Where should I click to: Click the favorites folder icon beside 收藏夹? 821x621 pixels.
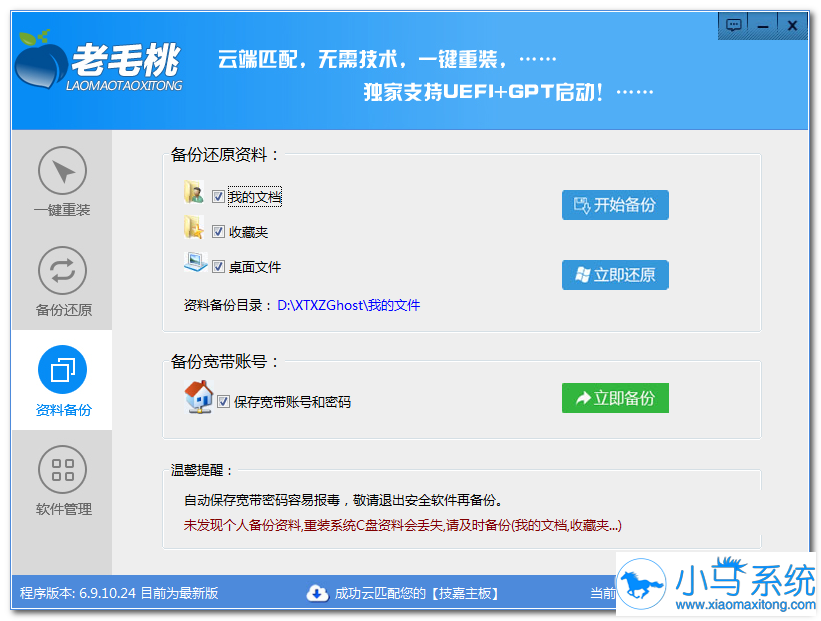(x=194, y=229)
